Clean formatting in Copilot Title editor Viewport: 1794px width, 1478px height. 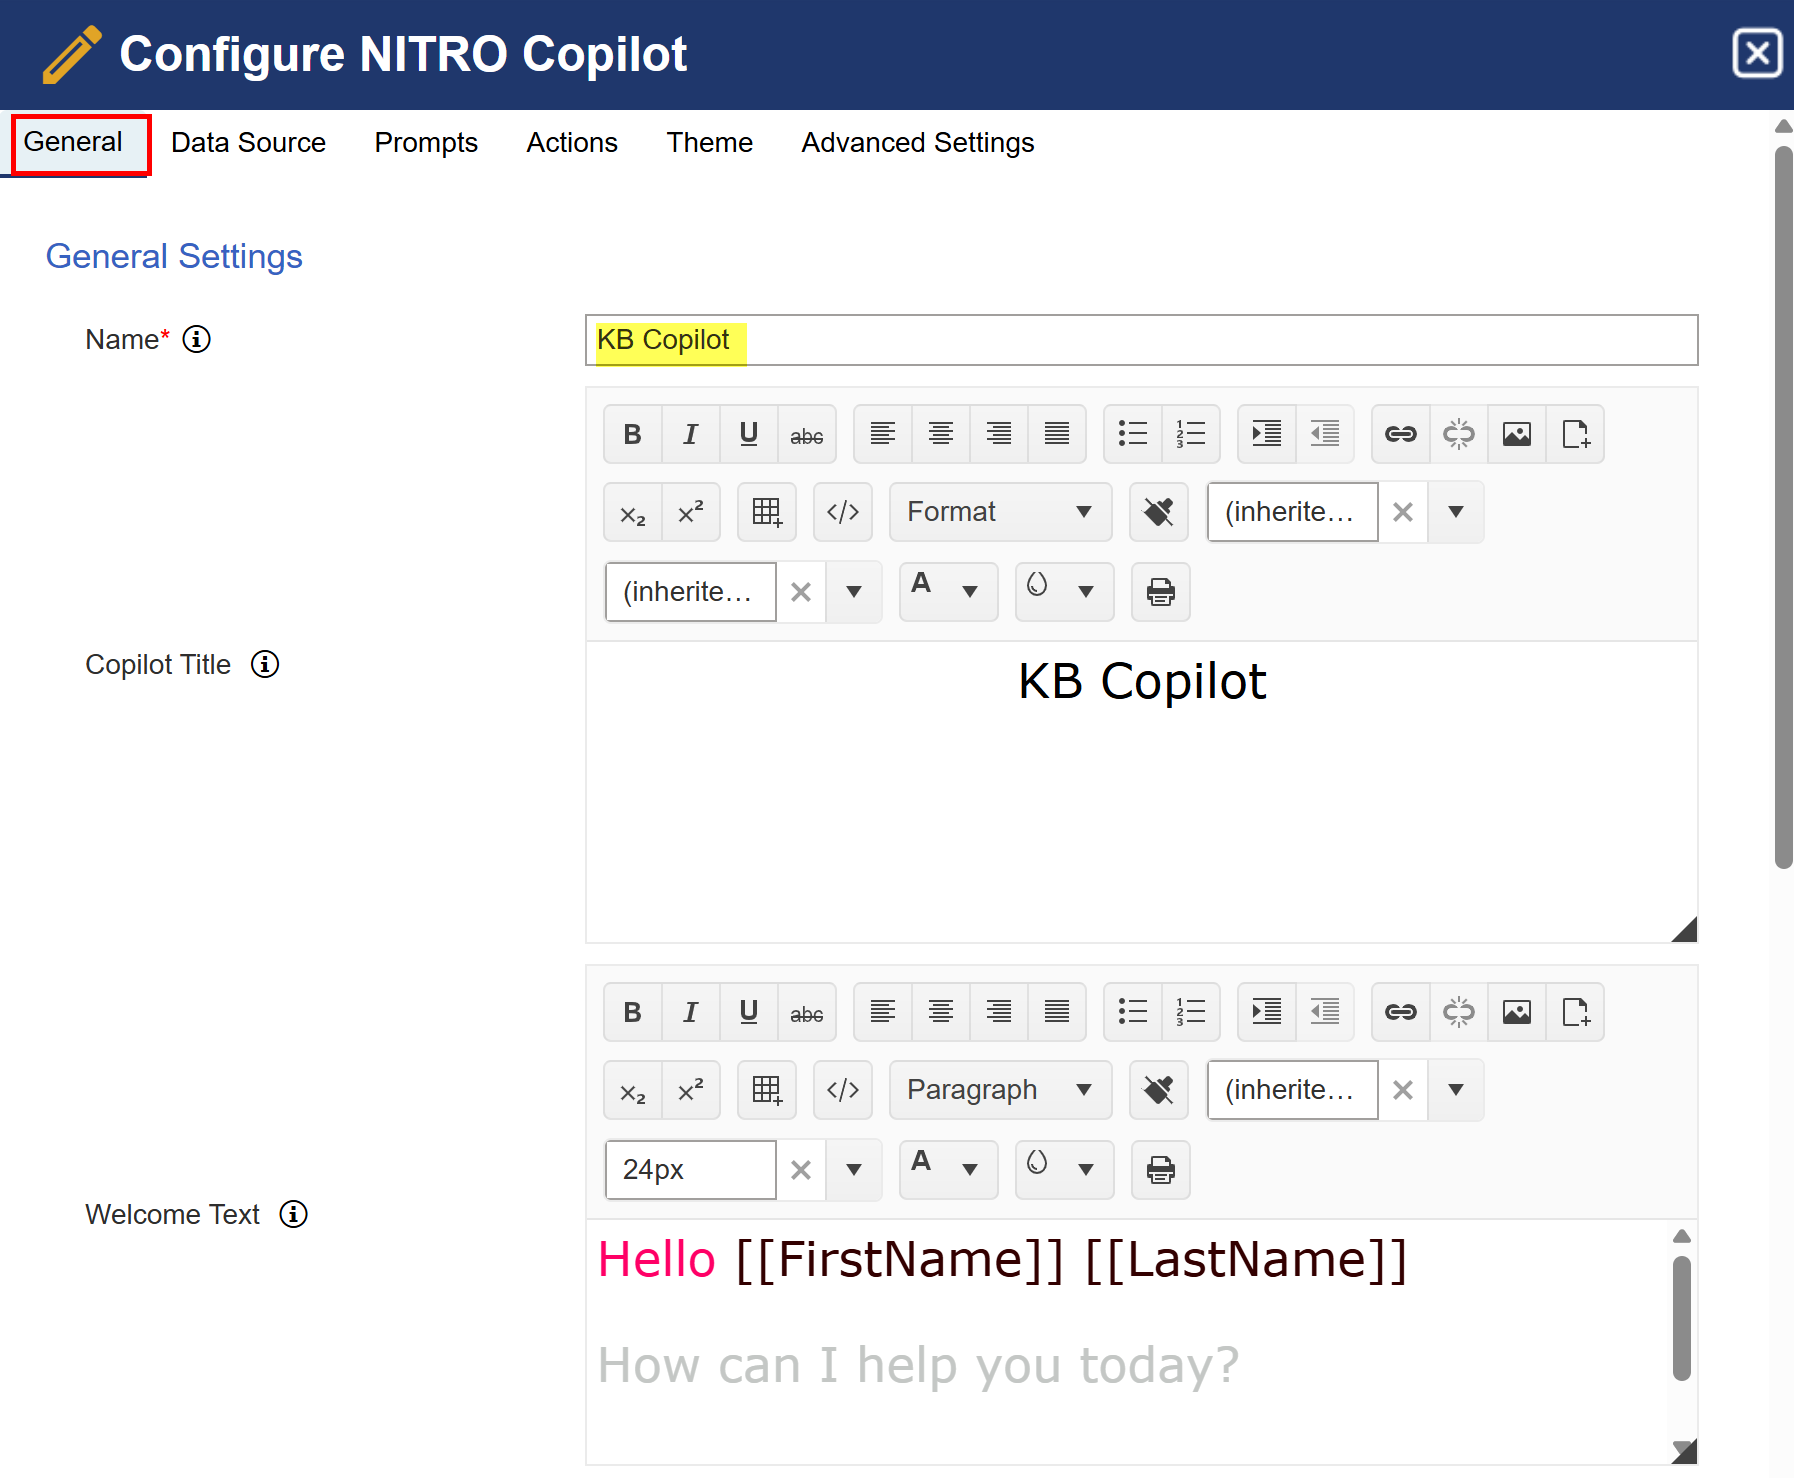click(x=1158, y=512)
